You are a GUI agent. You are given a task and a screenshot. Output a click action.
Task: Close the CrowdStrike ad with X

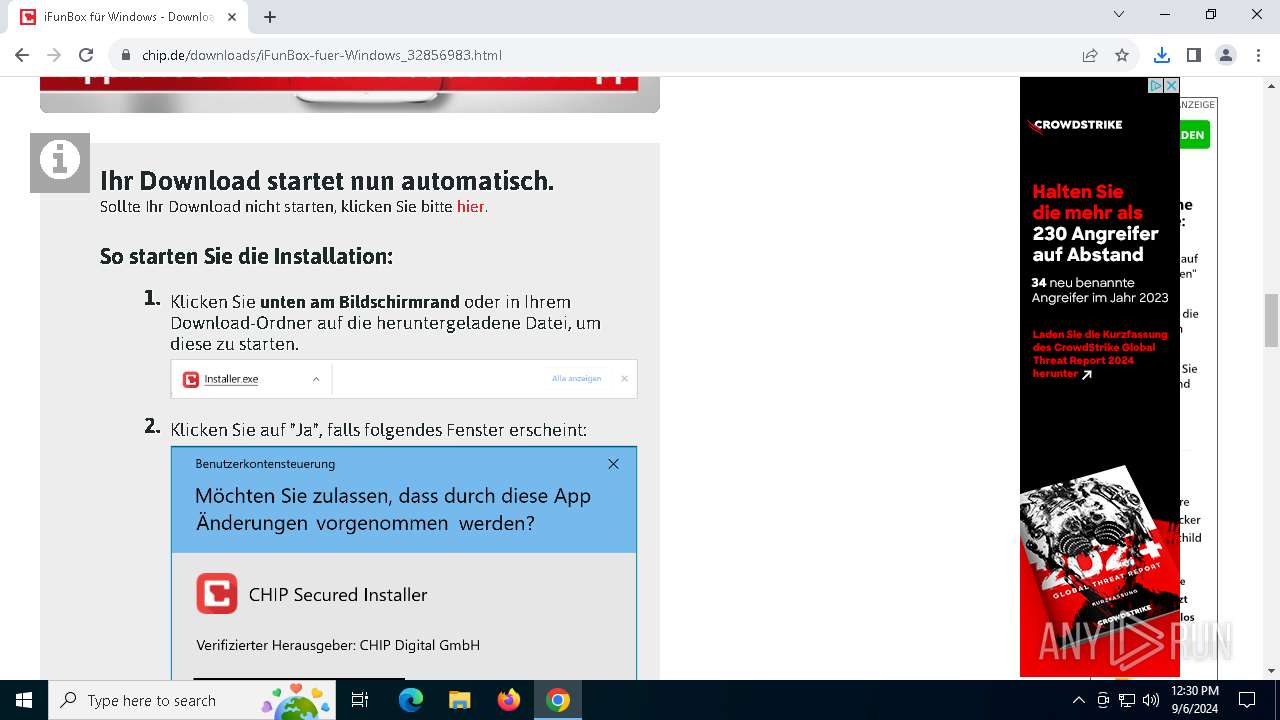pyautogui.click(x=1171, y=86)
